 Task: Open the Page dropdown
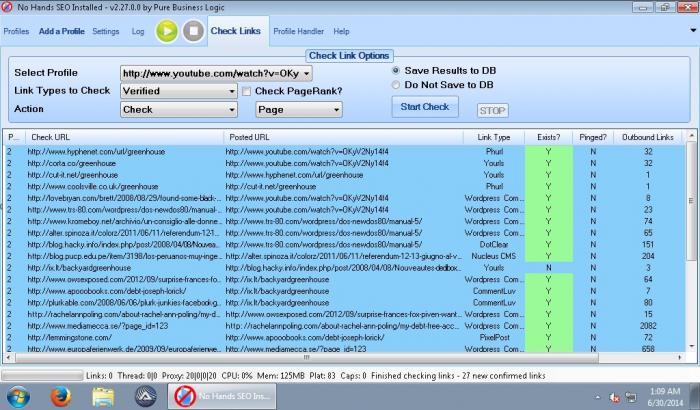pyautogui.click(x=299, y=109)
